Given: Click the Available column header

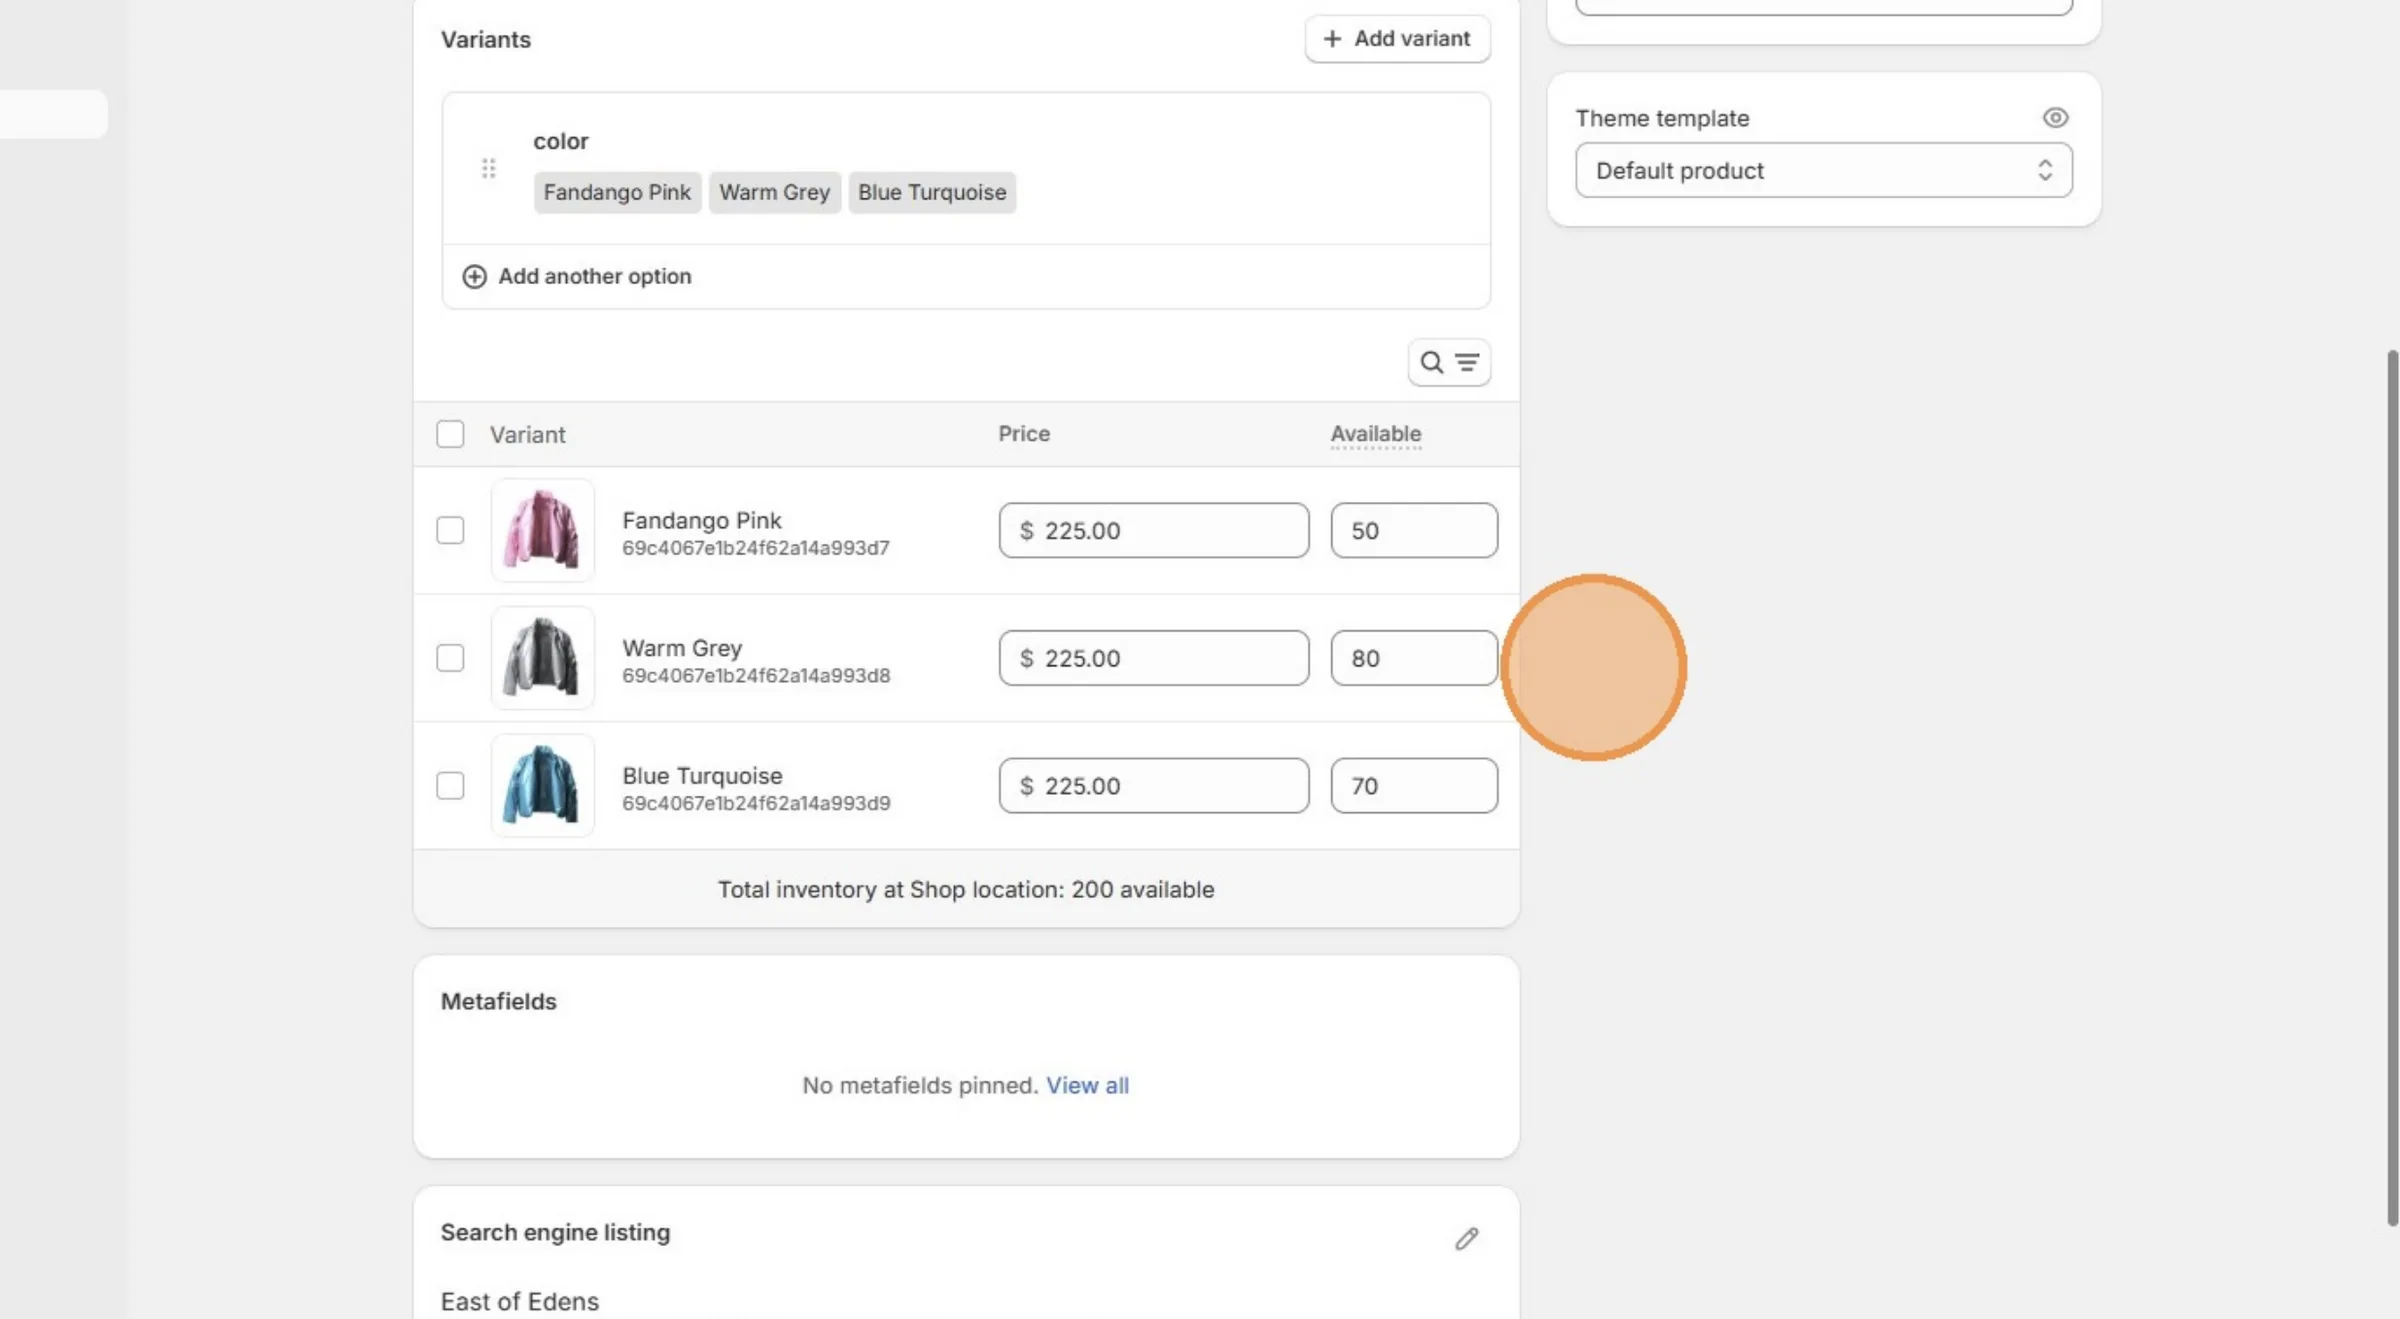Looking at the screenshot, I should (x=1376, y=434).
